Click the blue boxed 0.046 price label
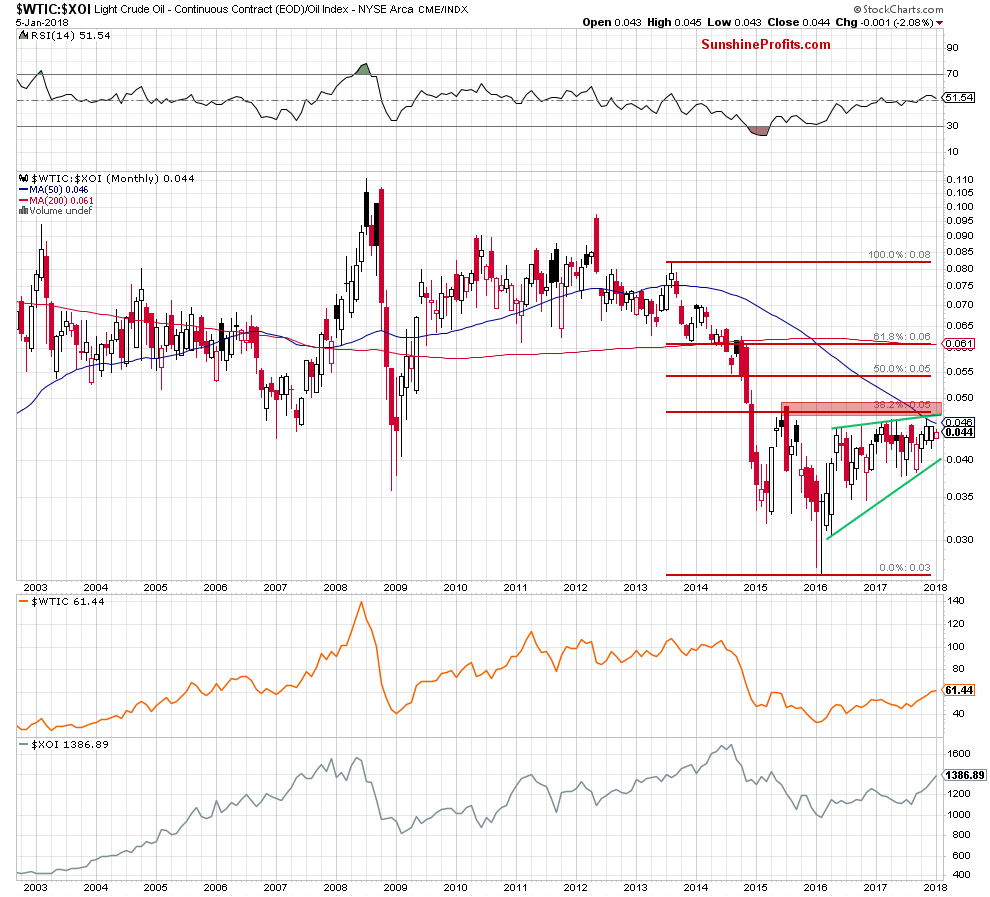 pos(959,422)
